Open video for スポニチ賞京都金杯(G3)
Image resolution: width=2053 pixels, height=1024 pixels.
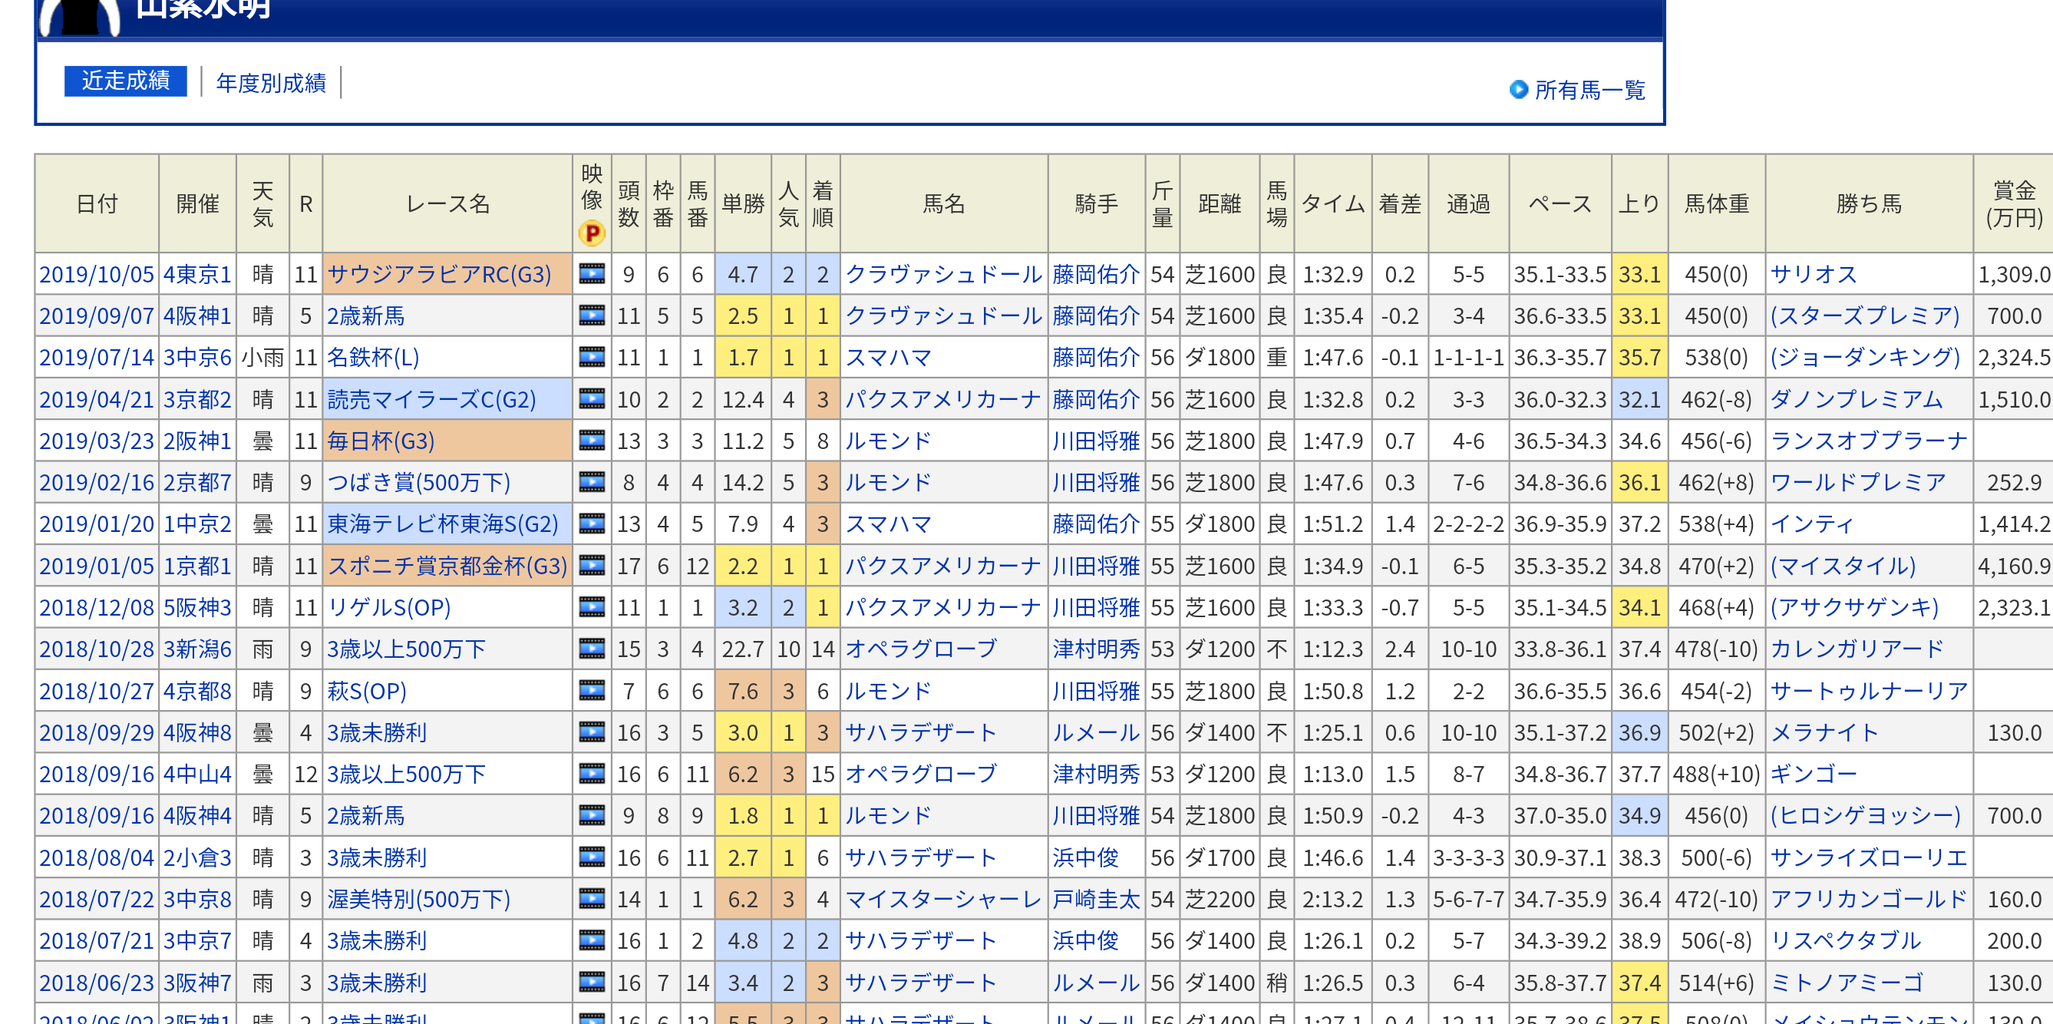(591, 566)
